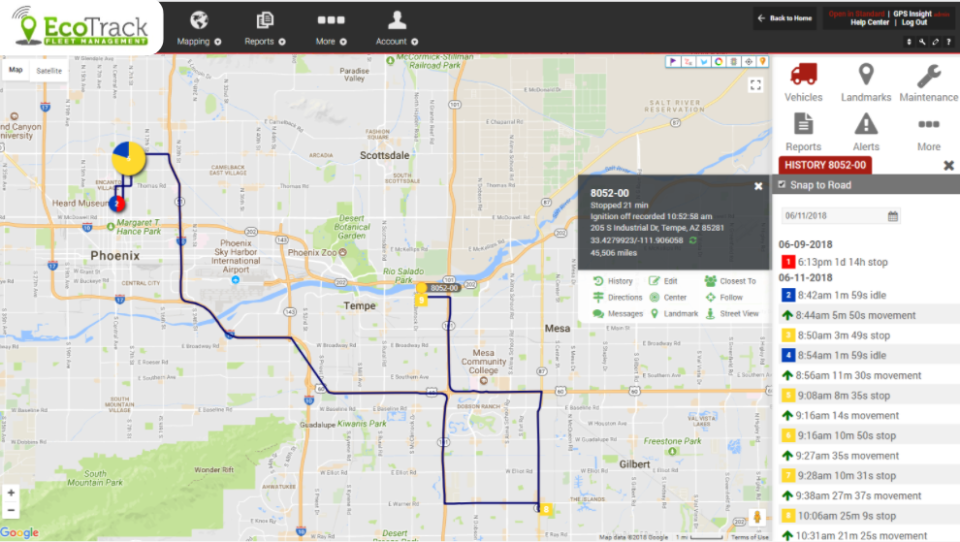Expand the Account menu
Image resolution: width=960 pixels, height=542 pixels.
pyautogui.click(x=397, y=29)
